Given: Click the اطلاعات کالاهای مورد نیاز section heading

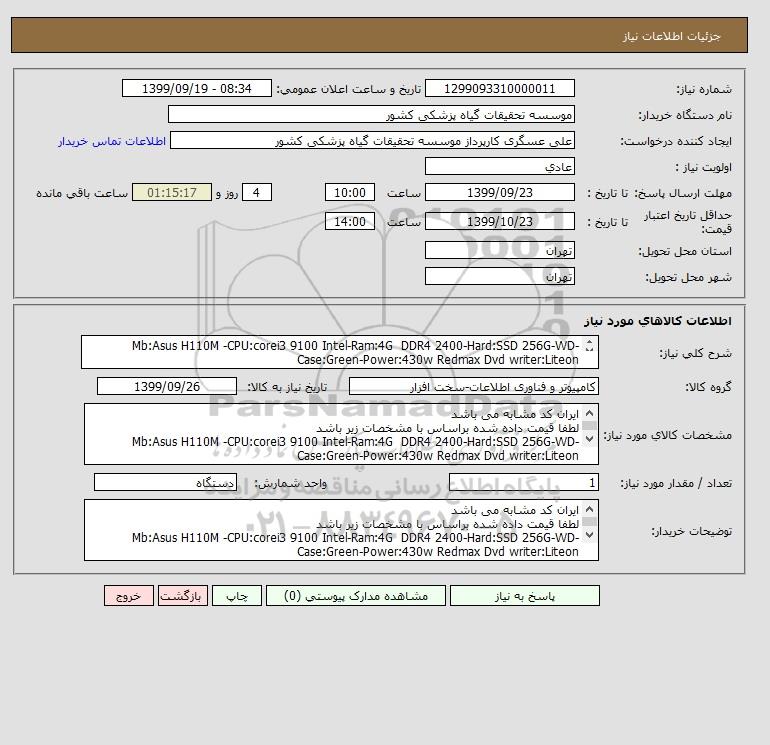Looking at the screenshot, I should (658, 321).
